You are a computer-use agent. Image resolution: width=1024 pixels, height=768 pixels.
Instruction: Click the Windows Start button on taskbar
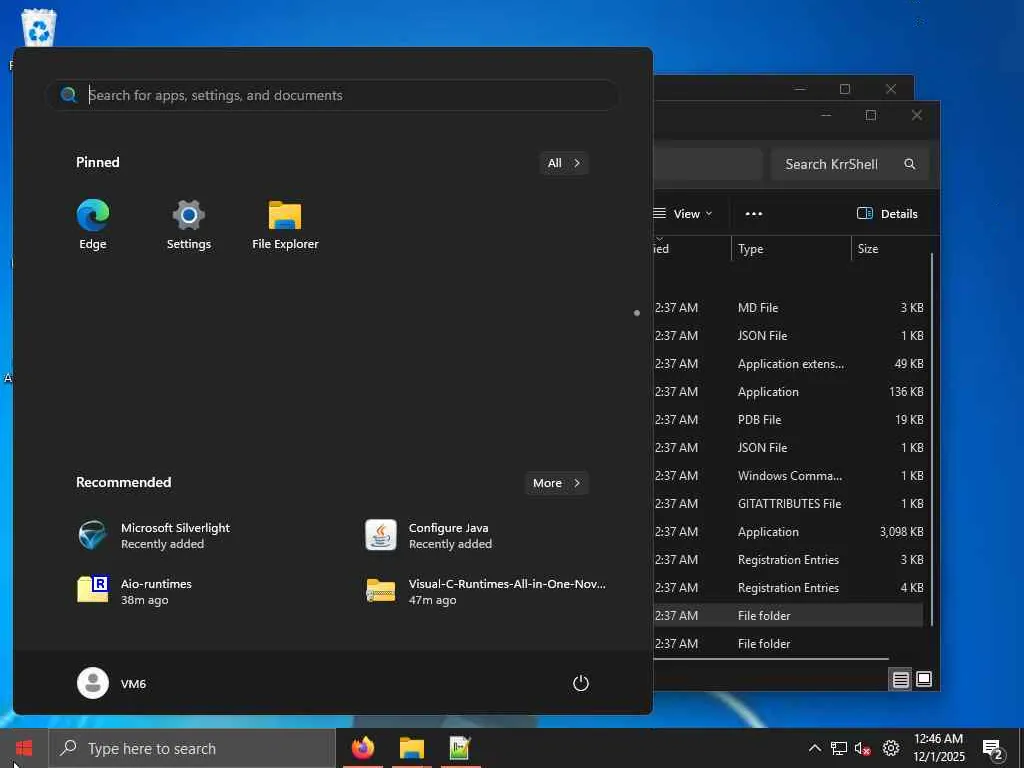click(24, 748)
